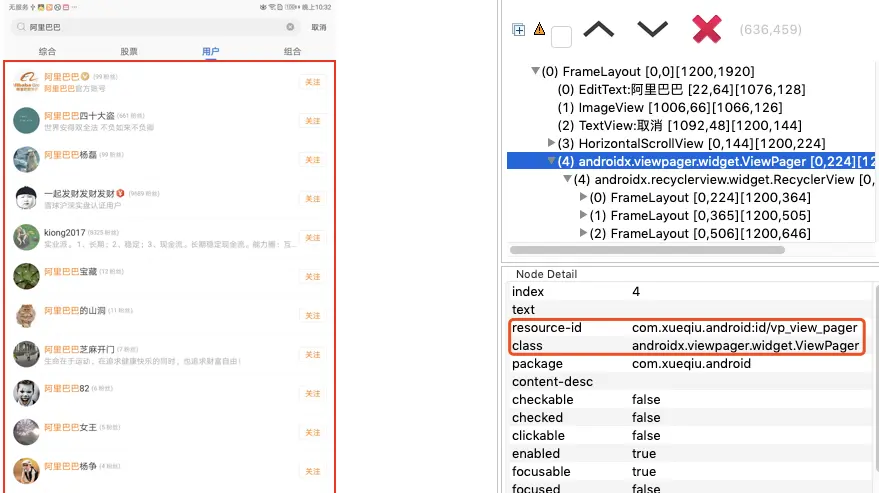Screen dimensions: 879x493
Task: Click the enabled row true value
Action: click(x=644, y=453)
